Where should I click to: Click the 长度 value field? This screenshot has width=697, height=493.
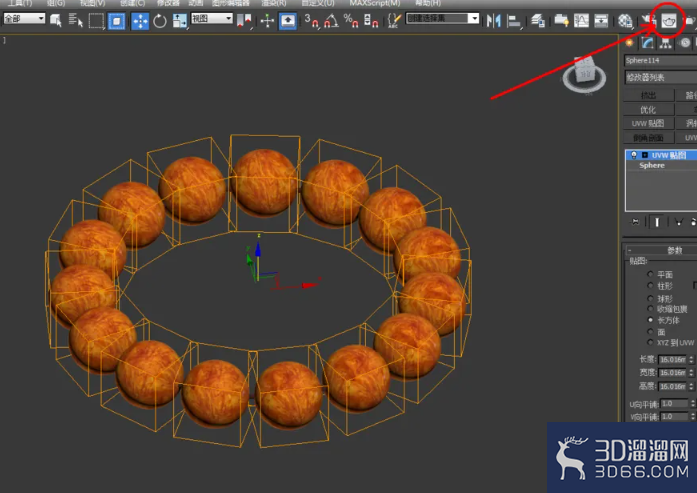[673, 359]
